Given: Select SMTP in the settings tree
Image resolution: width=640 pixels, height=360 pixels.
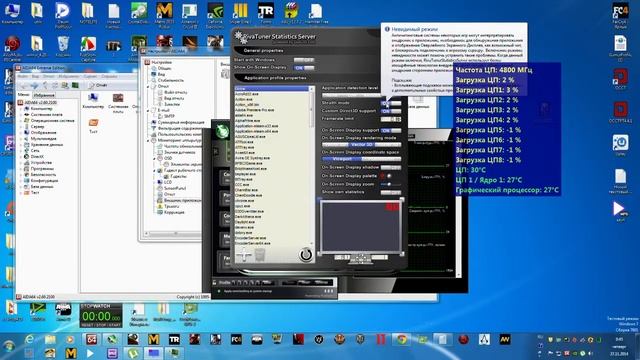Looking at the screenshot, I should [169, 116].
